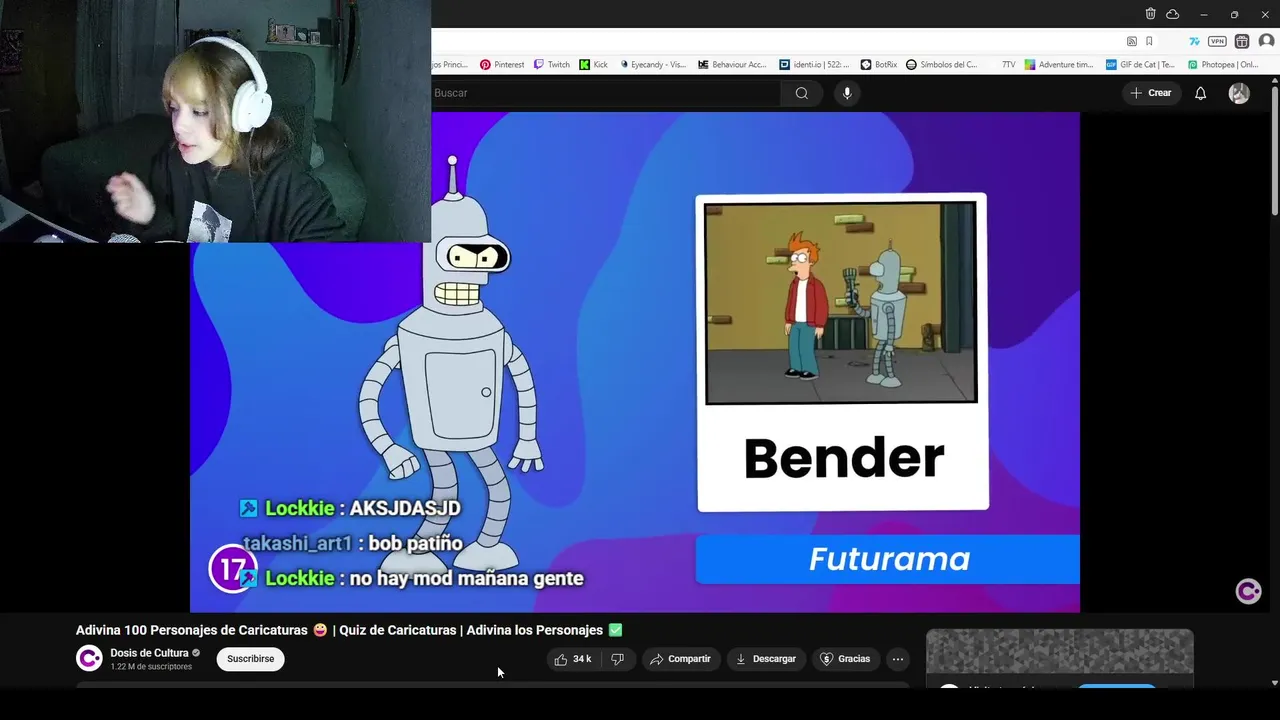The width and height of the screenshot is (1280, 720).
Task: Open the Crear menu
Action: click(x=1150, y=93)
